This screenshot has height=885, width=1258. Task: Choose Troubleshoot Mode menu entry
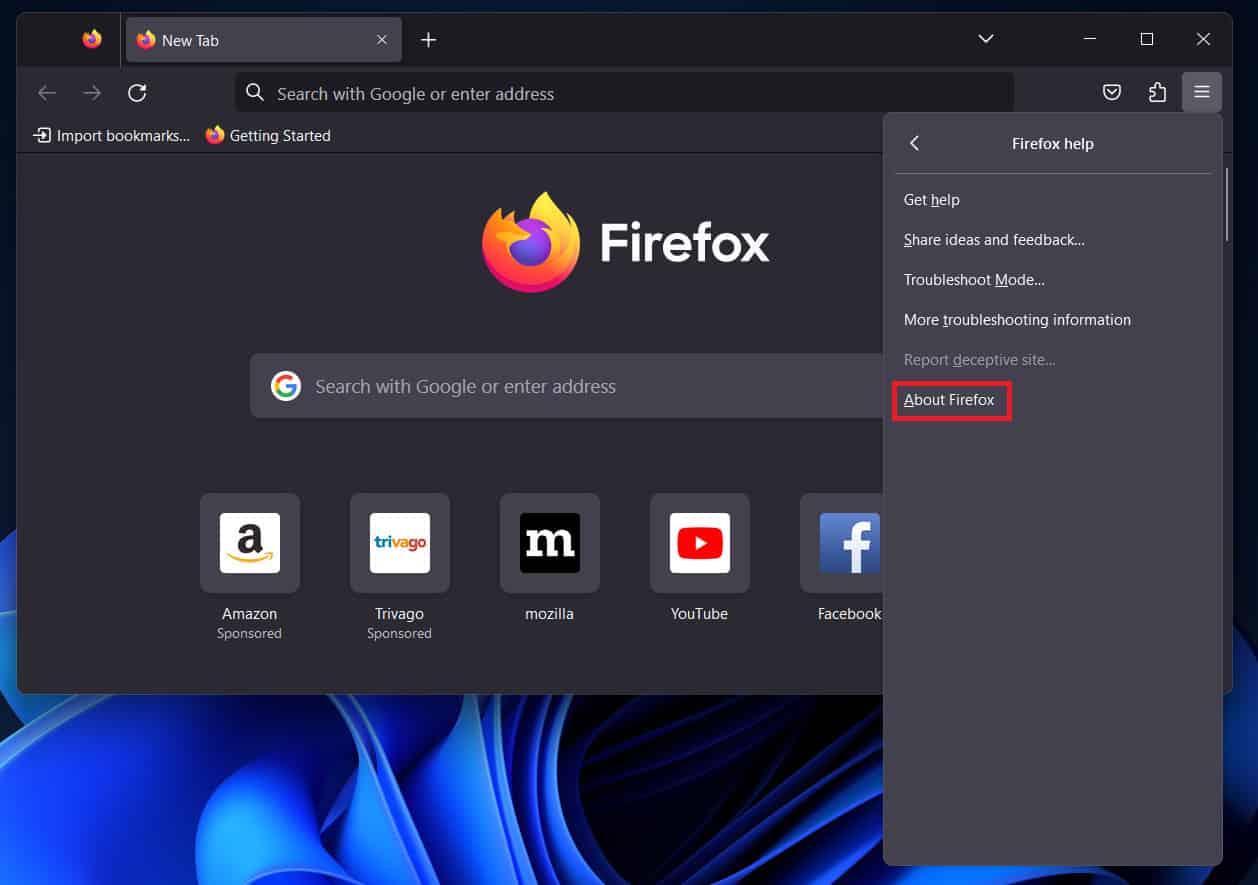click(x=973, y=280)
